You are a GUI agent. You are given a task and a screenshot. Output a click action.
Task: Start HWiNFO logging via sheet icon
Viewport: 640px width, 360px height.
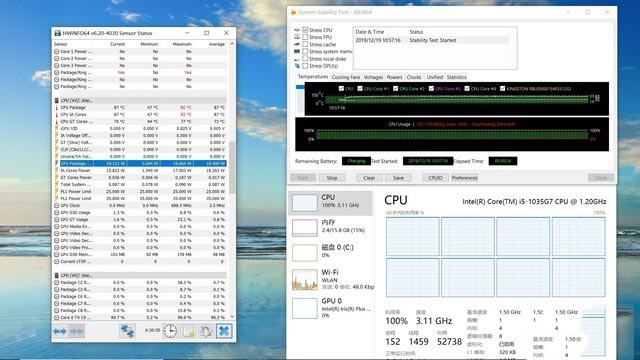pyautogui.click(x=189, y=331)
